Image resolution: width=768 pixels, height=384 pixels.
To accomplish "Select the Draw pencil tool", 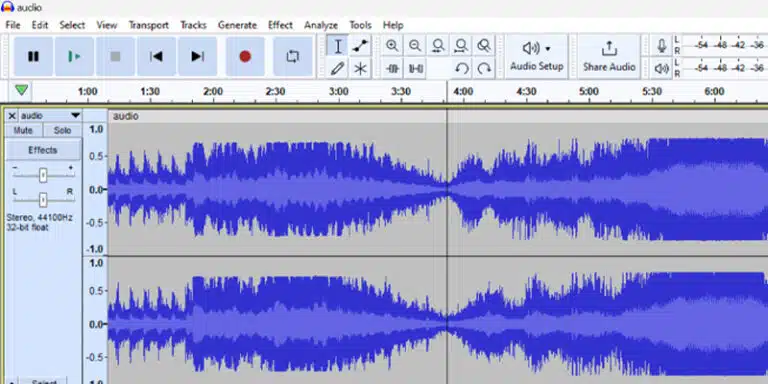I will (x=337, y=69).
